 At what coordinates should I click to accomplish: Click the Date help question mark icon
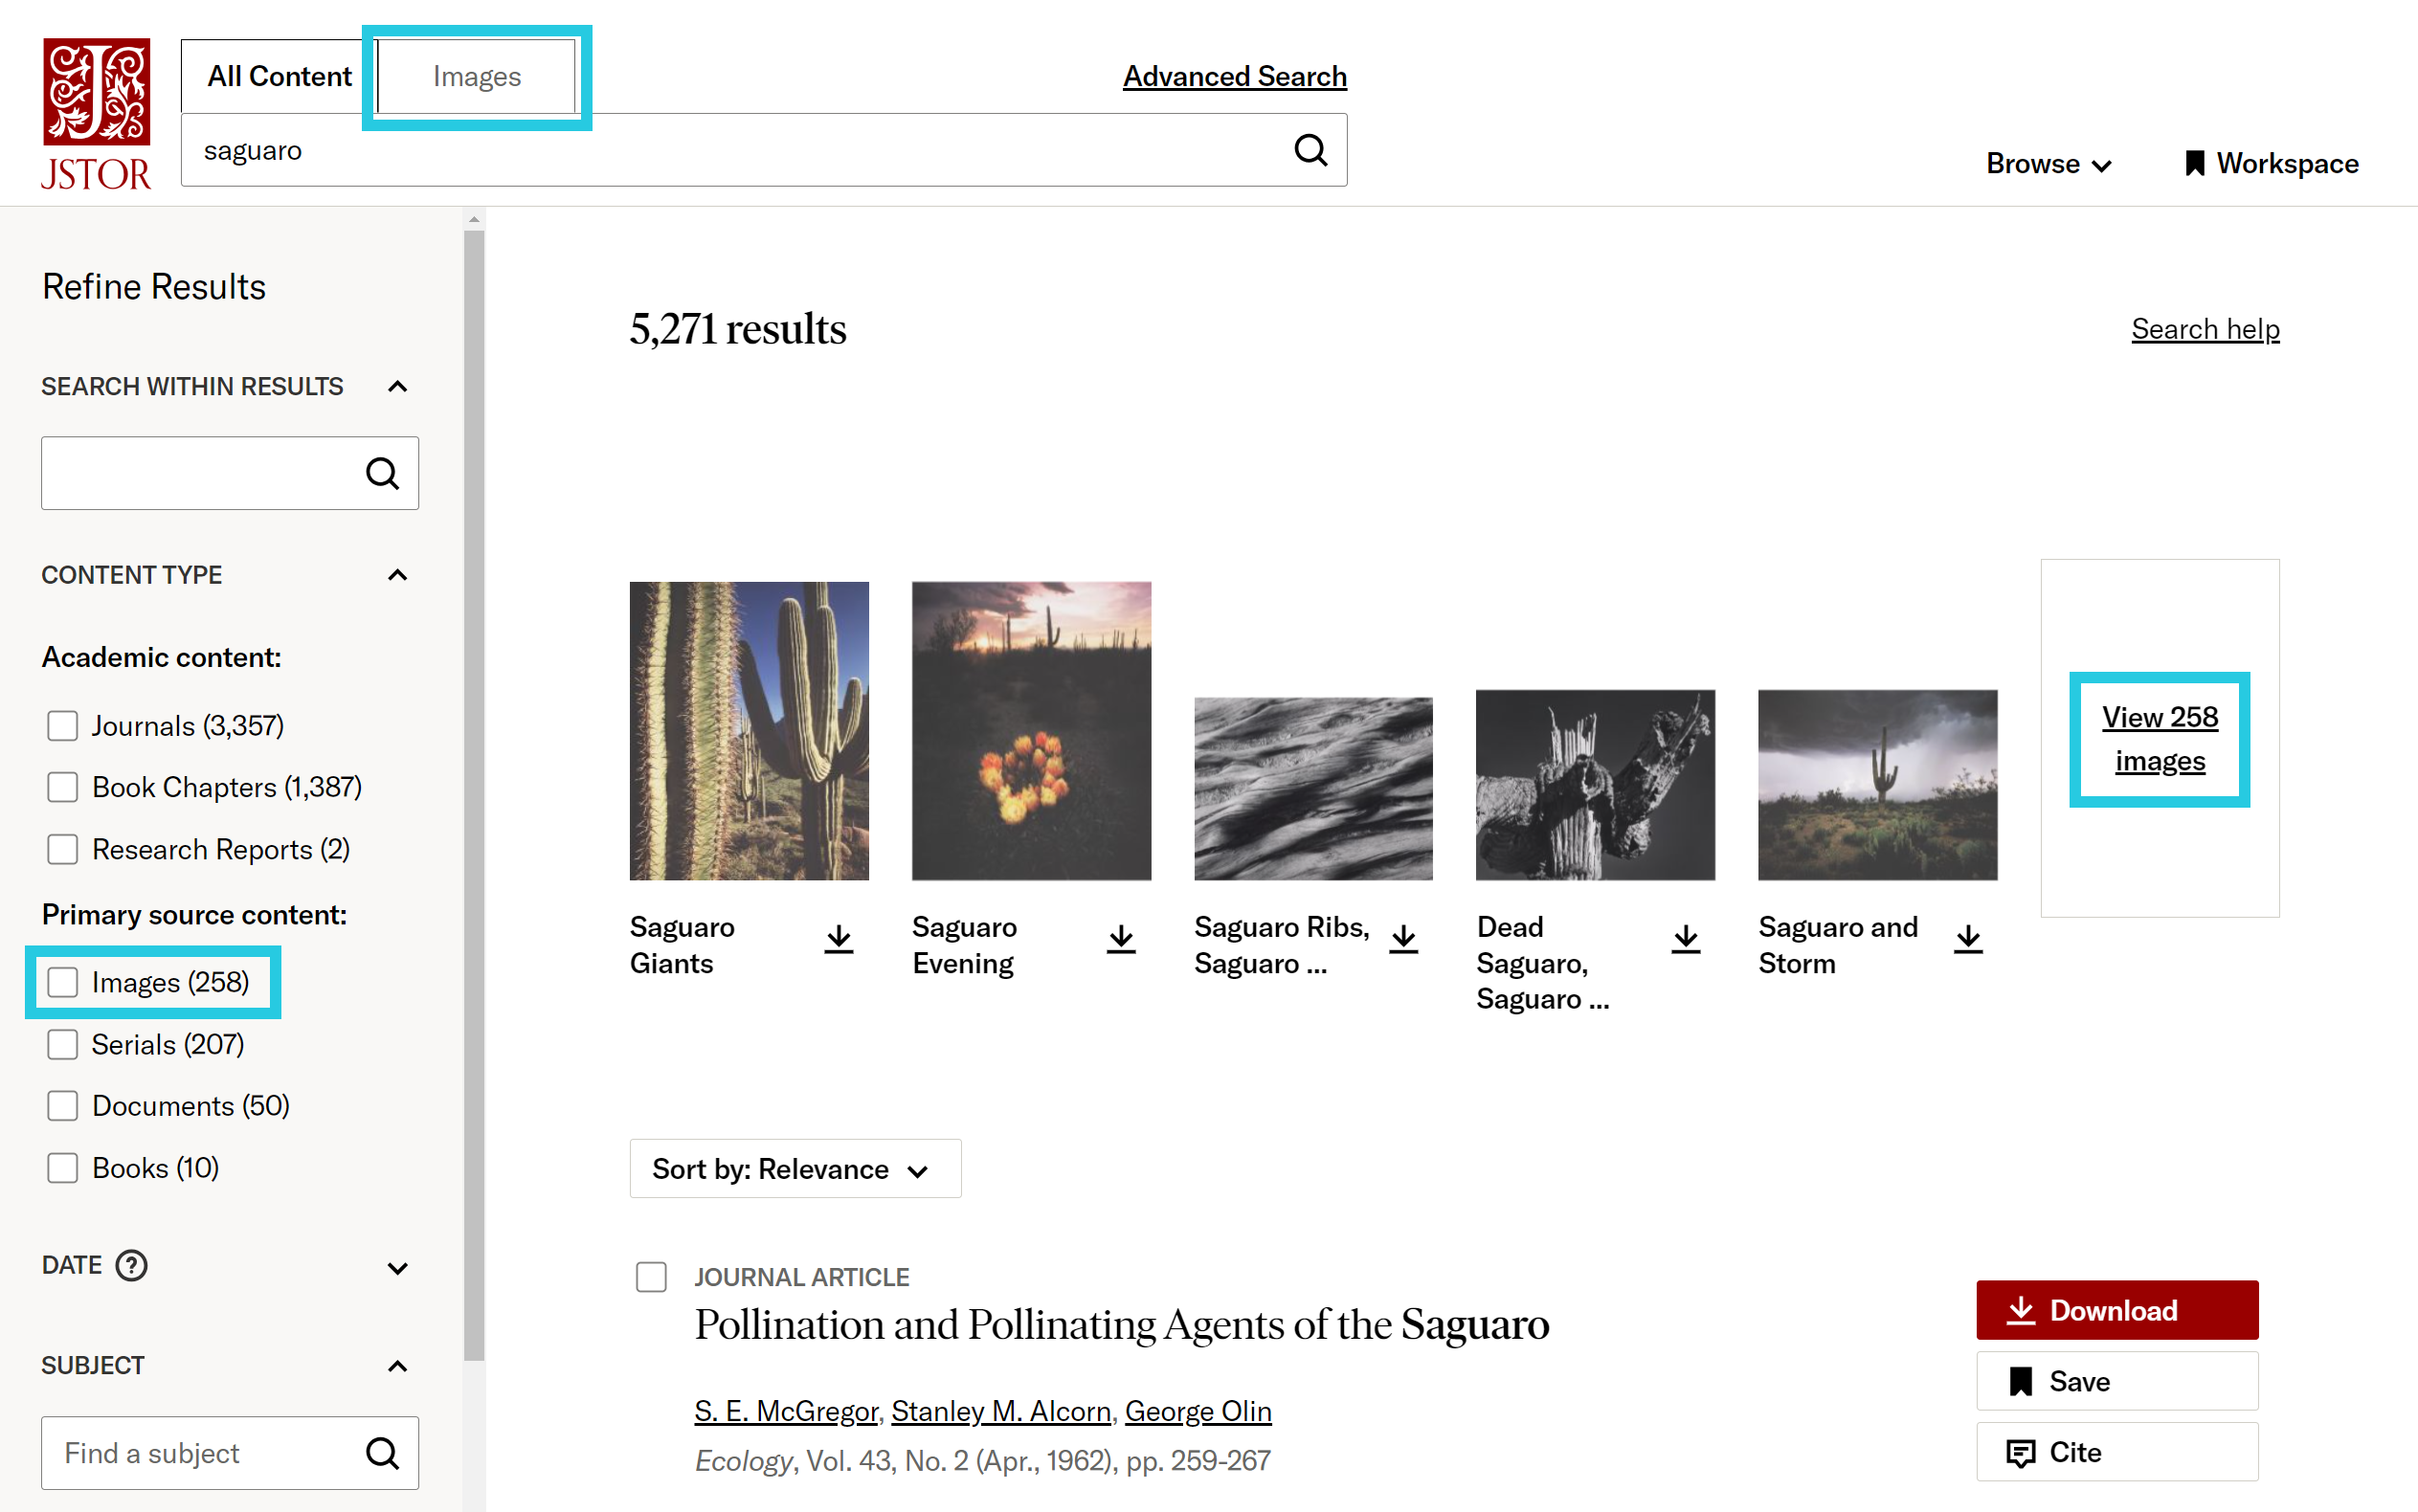(132, 1266)
